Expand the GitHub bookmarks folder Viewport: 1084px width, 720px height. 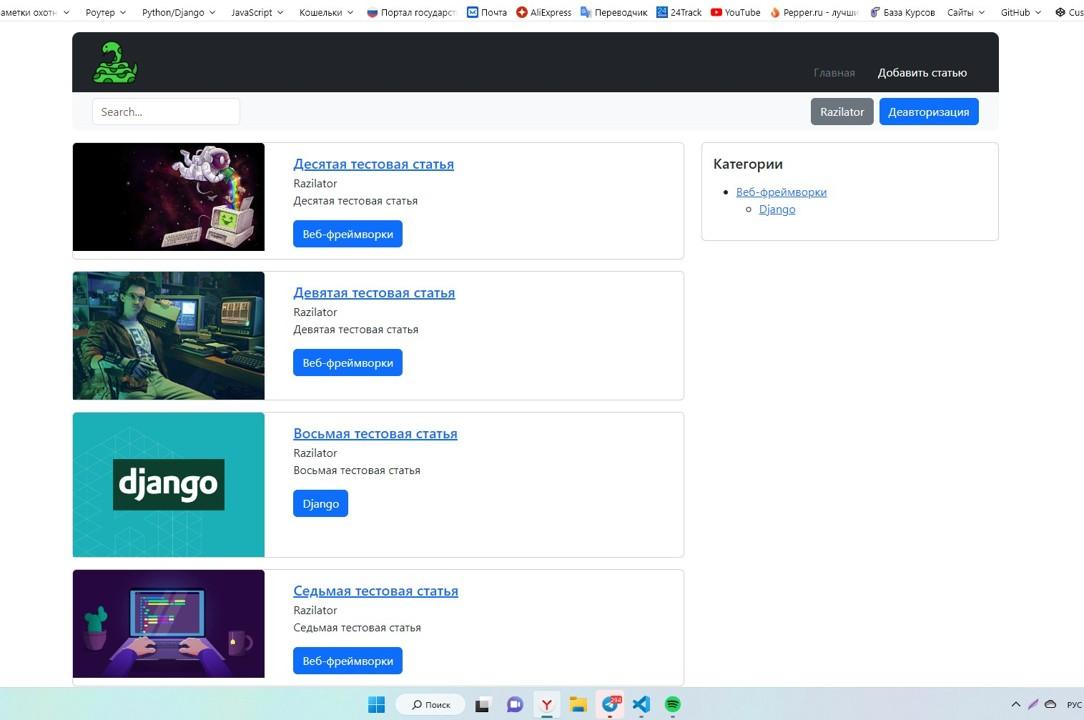coord(1020,12)
